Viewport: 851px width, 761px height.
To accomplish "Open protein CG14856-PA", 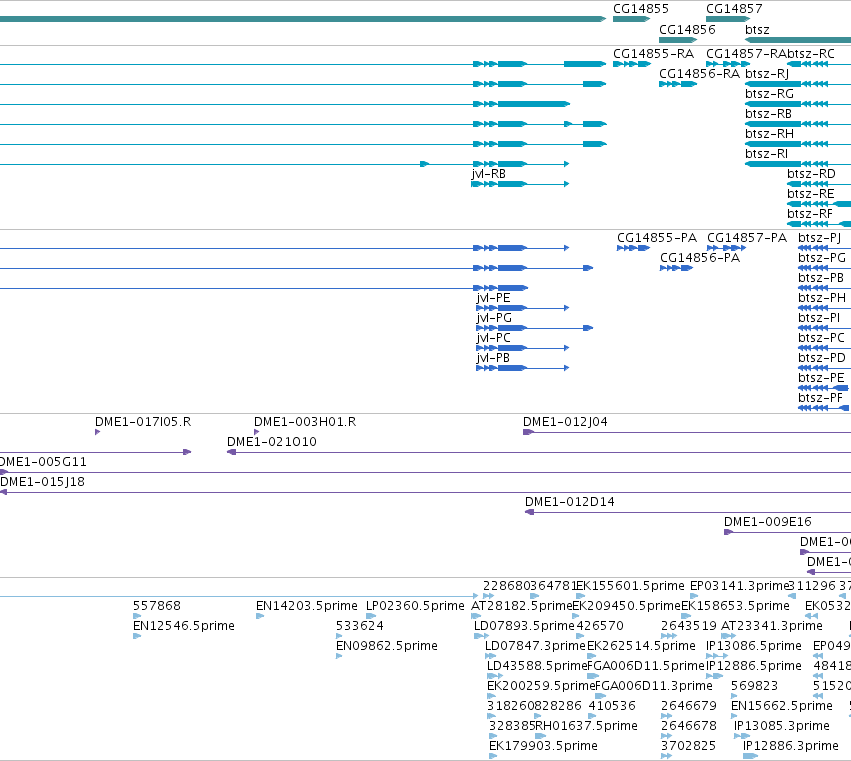I will tap(700, 258).
